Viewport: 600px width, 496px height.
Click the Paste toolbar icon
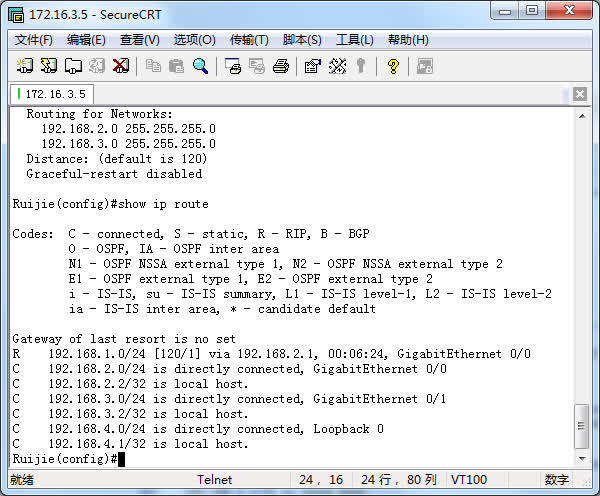click(x=177, y=66)
